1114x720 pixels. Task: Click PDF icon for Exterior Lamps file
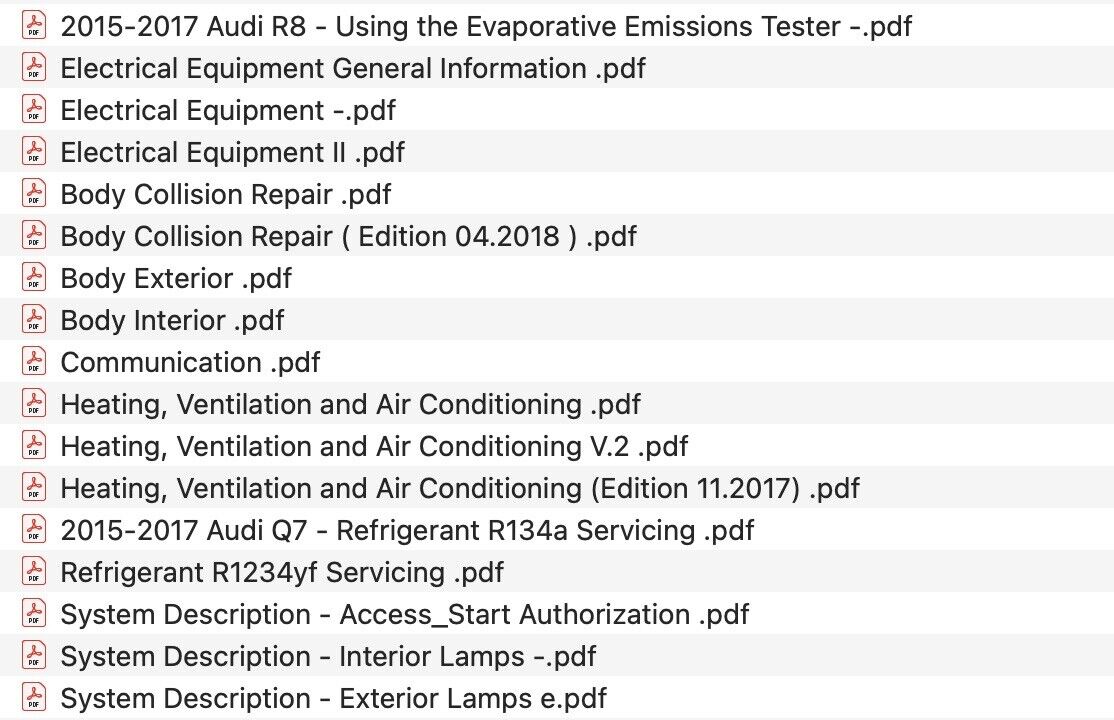pos(34,697)
